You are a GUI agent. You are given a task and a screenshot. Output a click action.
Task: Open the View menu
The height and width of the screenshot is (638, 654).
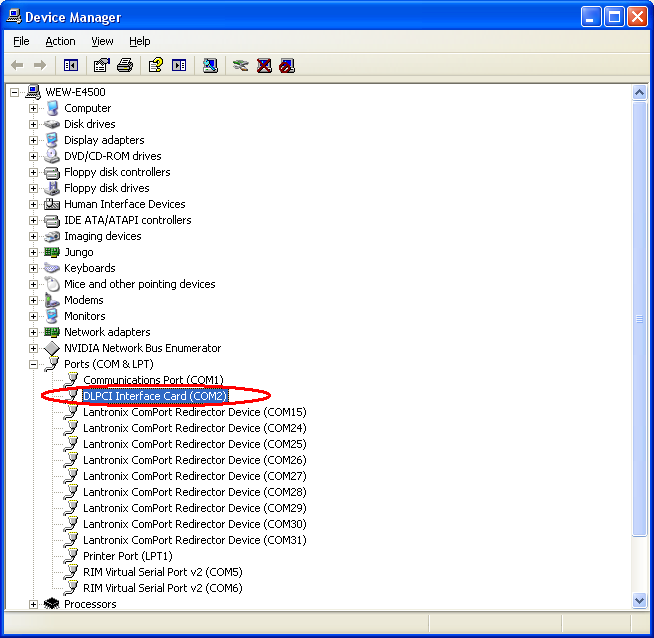click(x=102, y=41)
